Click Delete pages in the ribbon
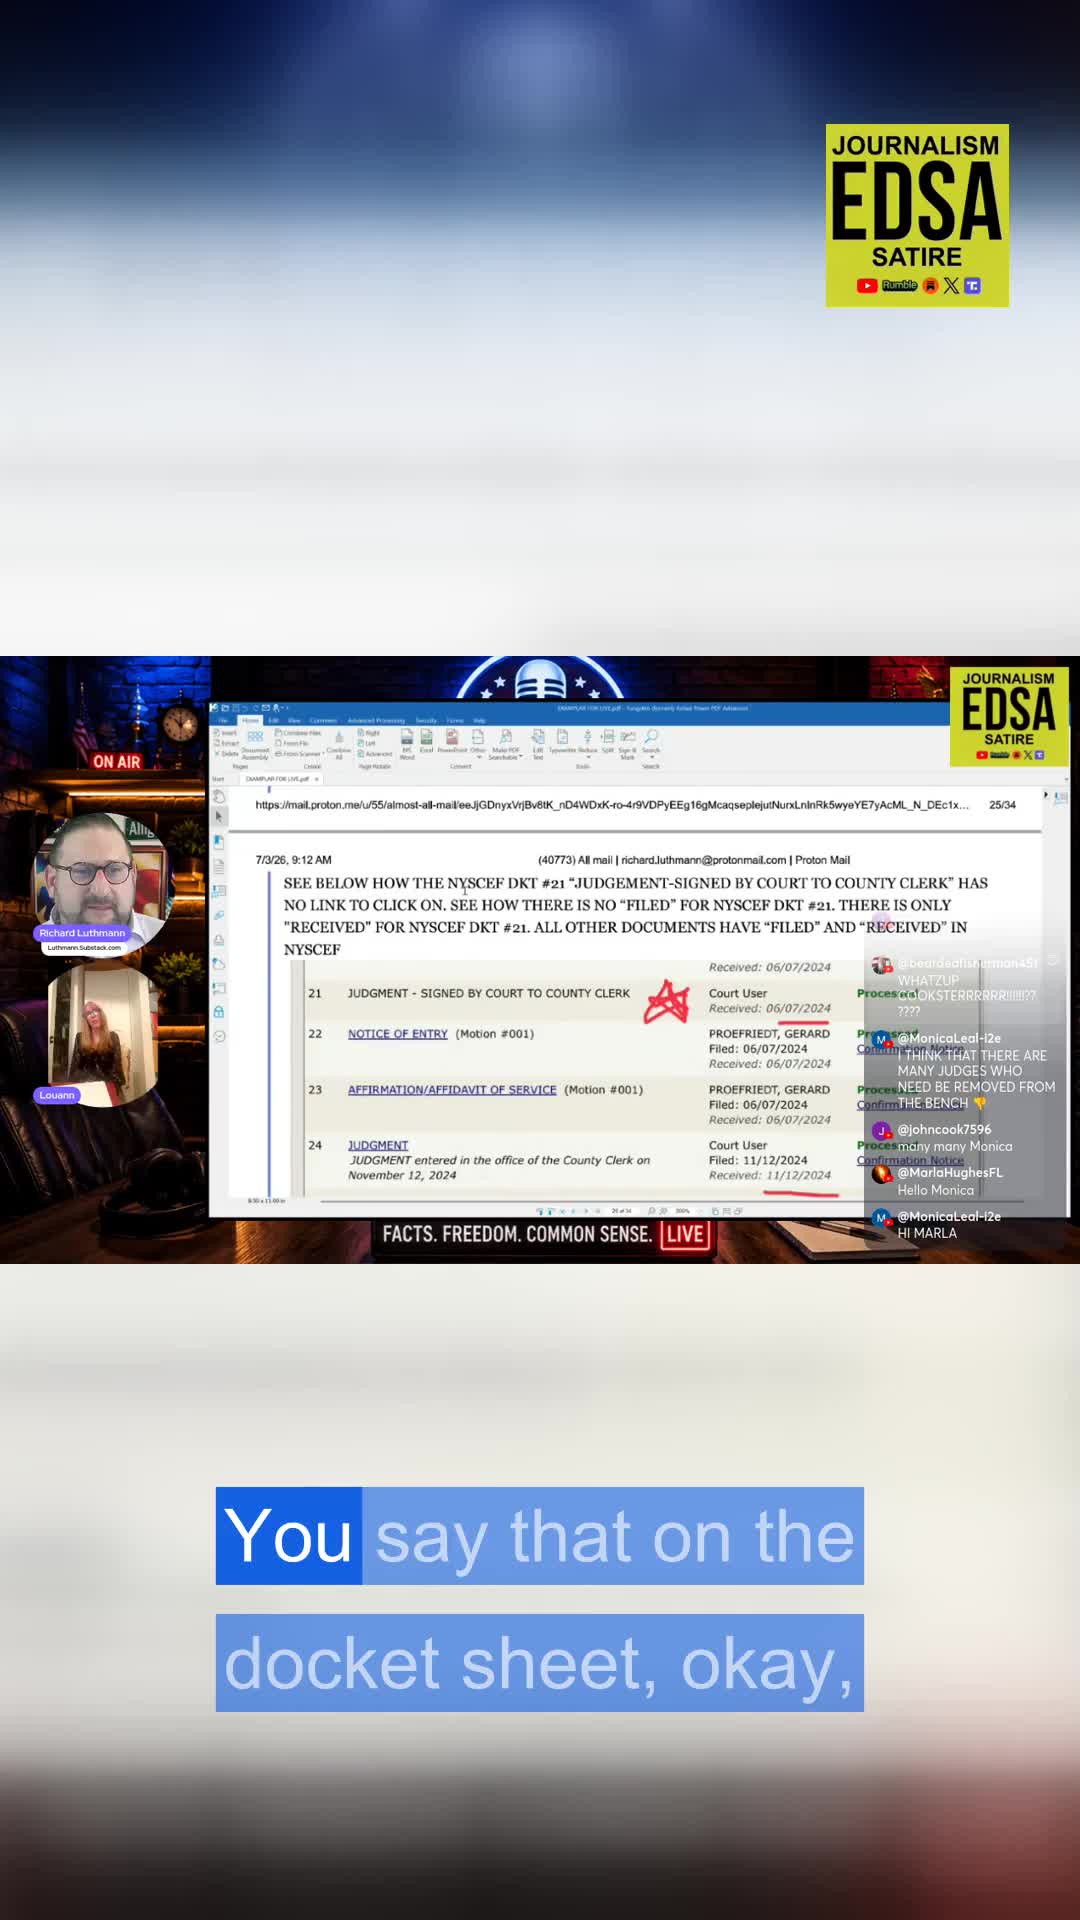This screenshot has width=1080, height=1920. (x=227, y=754)
